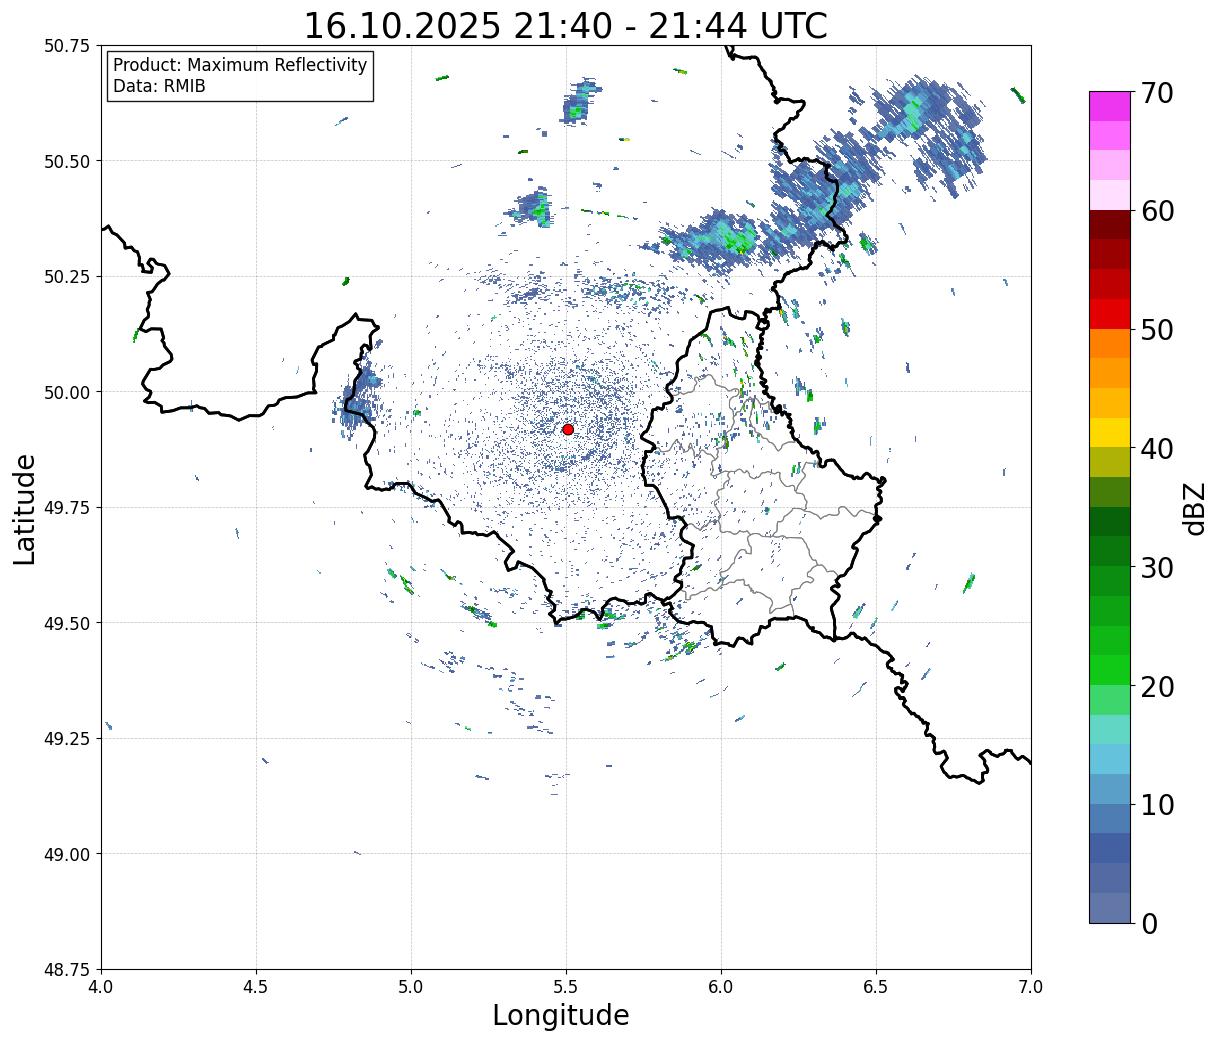This screenshot has height=1040, width=1219.
Task: Click the longitude tick label 5.5
Action: click(566, 987)
